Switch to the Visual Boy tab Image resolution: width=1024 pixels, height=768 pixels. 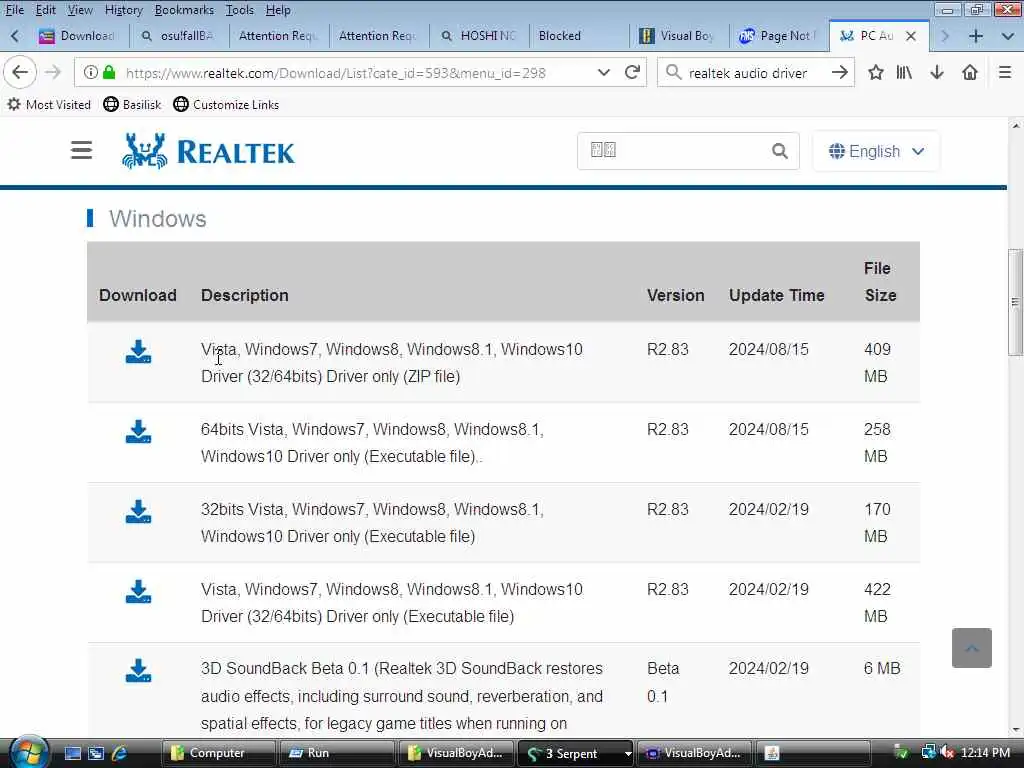click(678, 36)
